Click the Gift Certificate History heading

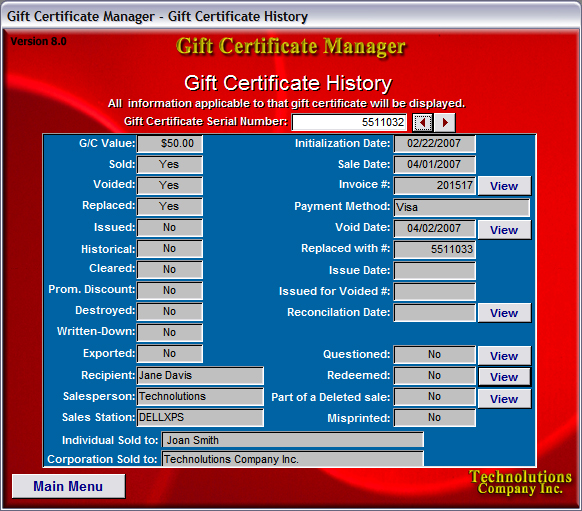tap(288, 83)
